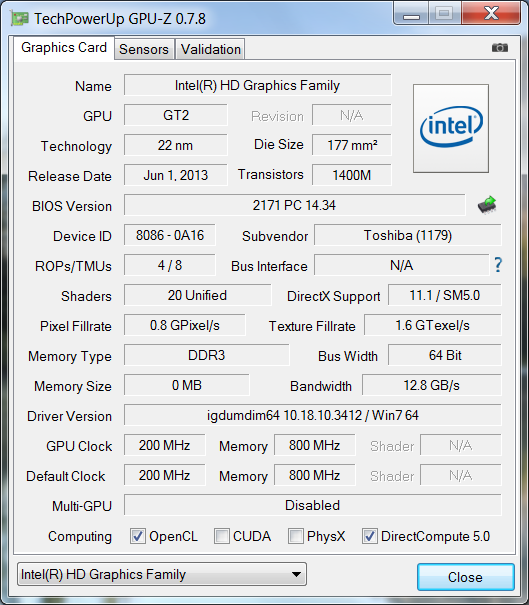Click the 'TechPowerUp GPU-Z 0.7.8' window title

(120, 19)
